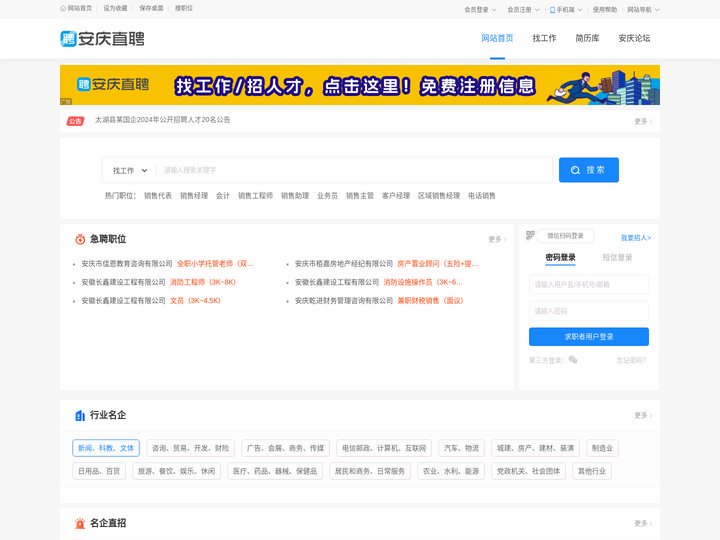
Task: Open the 文员 (3K~4.5K) job listing
Action: (195, 300)
